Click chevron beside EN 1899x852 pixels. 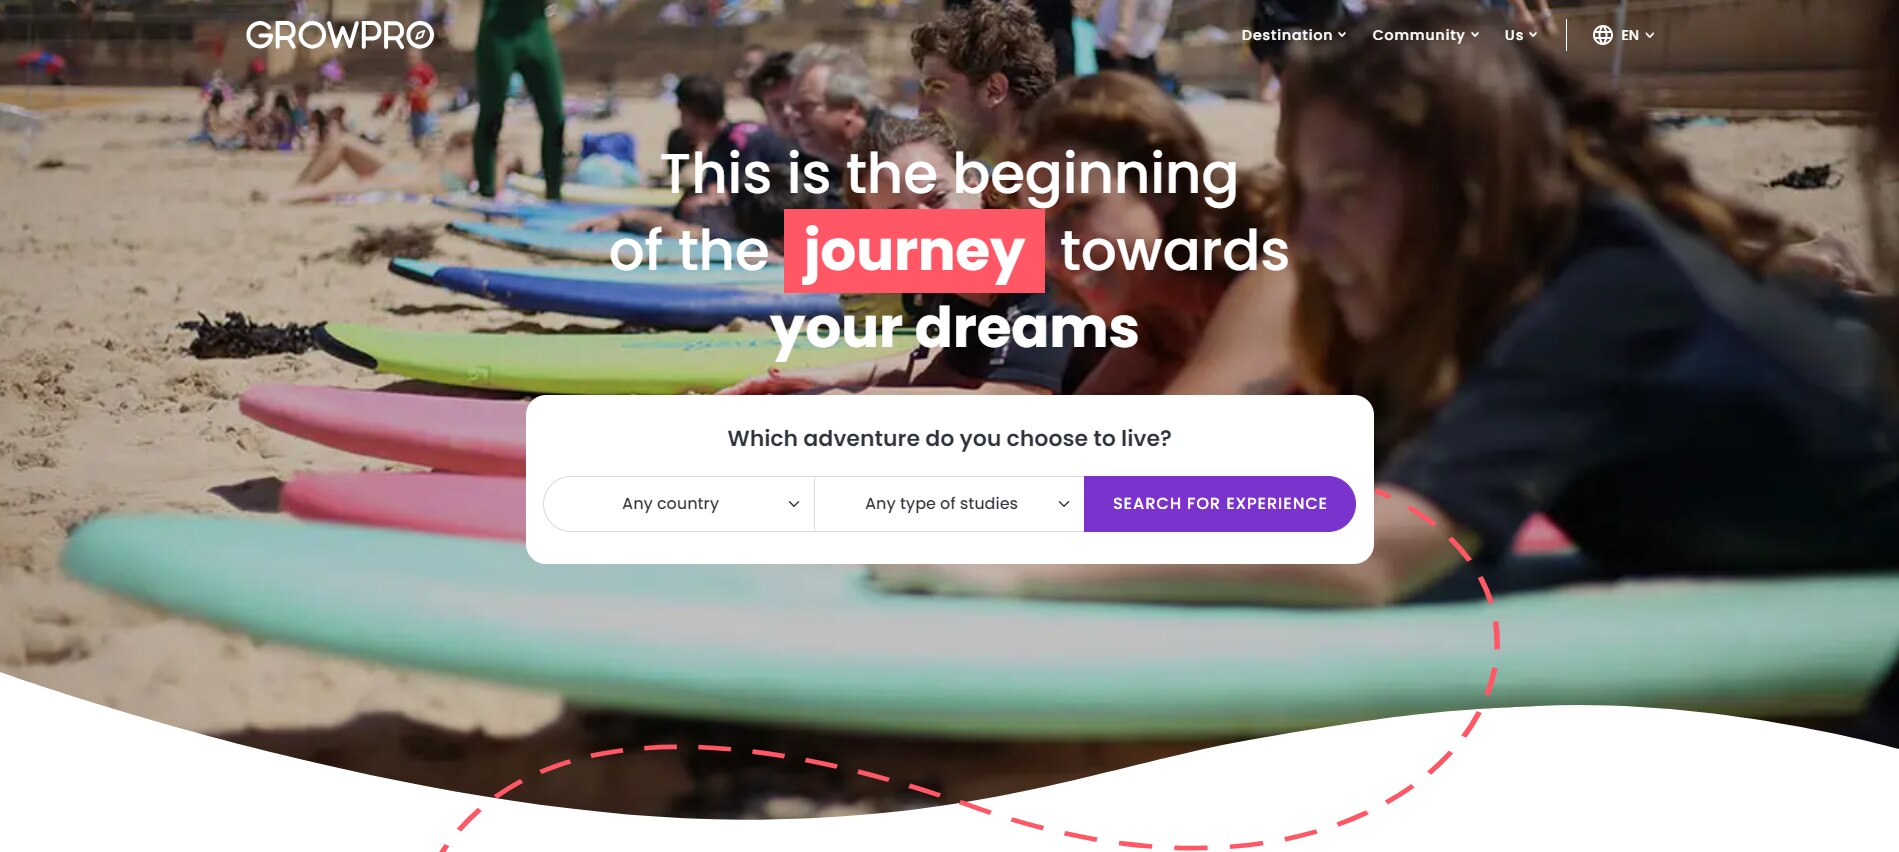point(1650,35)
